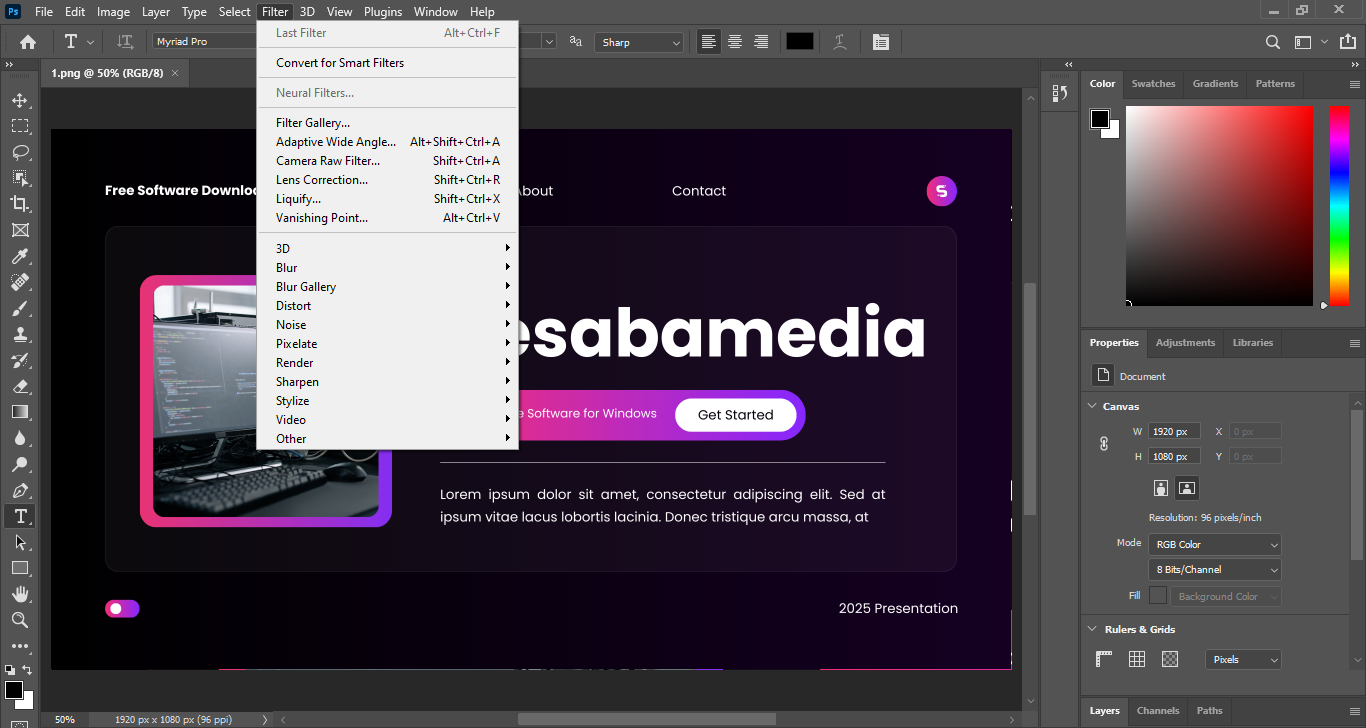Open Filter Gallery from the menu
This screenshot has height=728, width=1366.
pos(313,123)
